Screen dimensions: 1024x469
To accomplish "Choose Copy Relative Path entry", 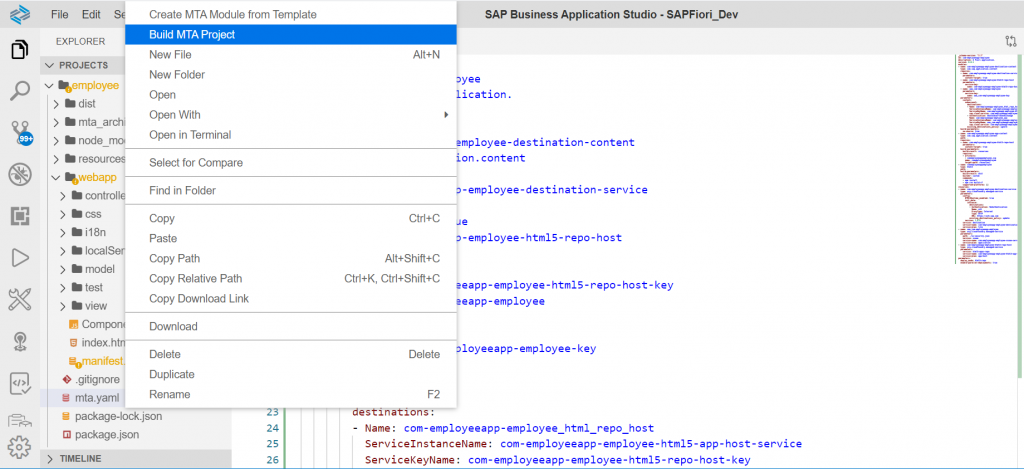I will [291, 278].
